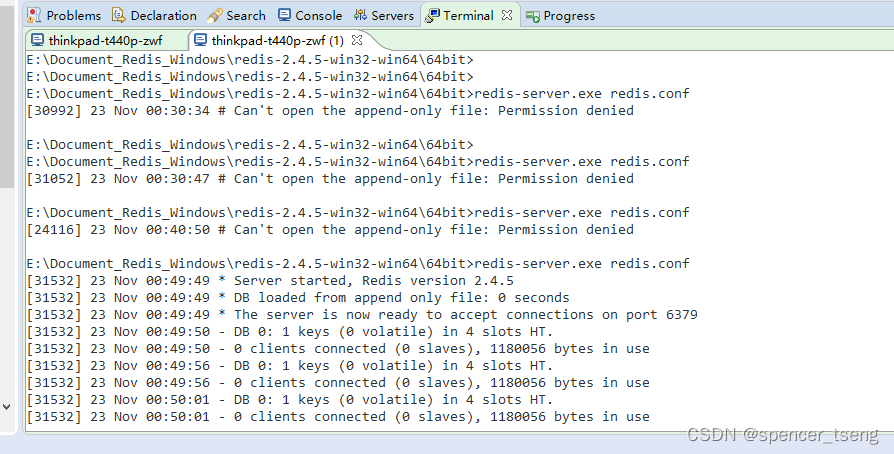Image resolution: width=894 pixels, height=454 pixels.
Task: Click the Declaration view icon
Action: pos(119,15)
